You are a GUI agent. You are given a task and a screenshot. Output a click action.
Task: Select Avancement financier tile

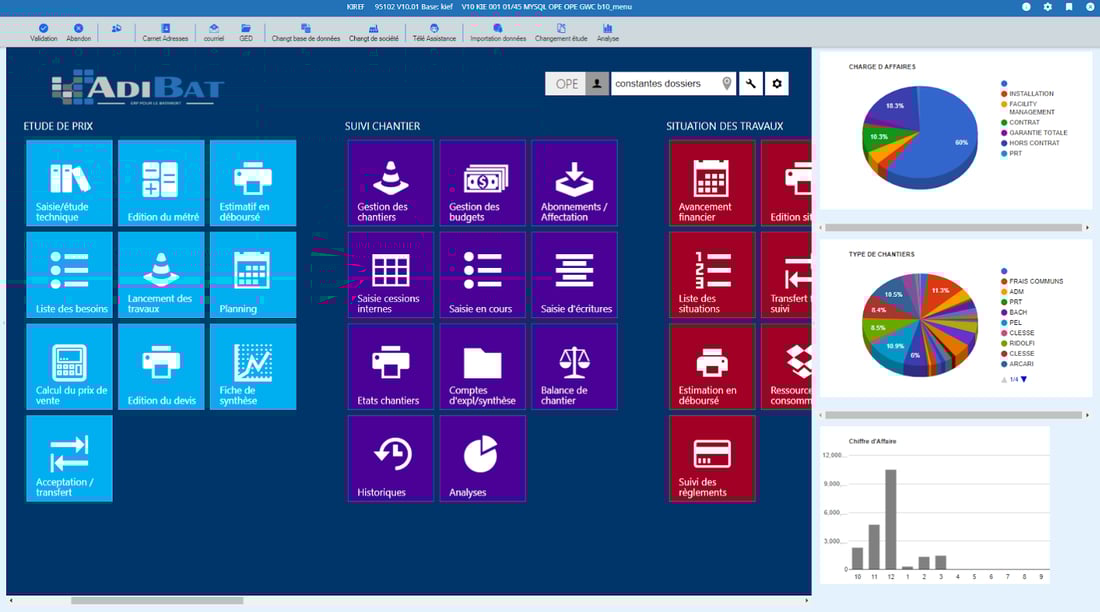tap(711, 182)
